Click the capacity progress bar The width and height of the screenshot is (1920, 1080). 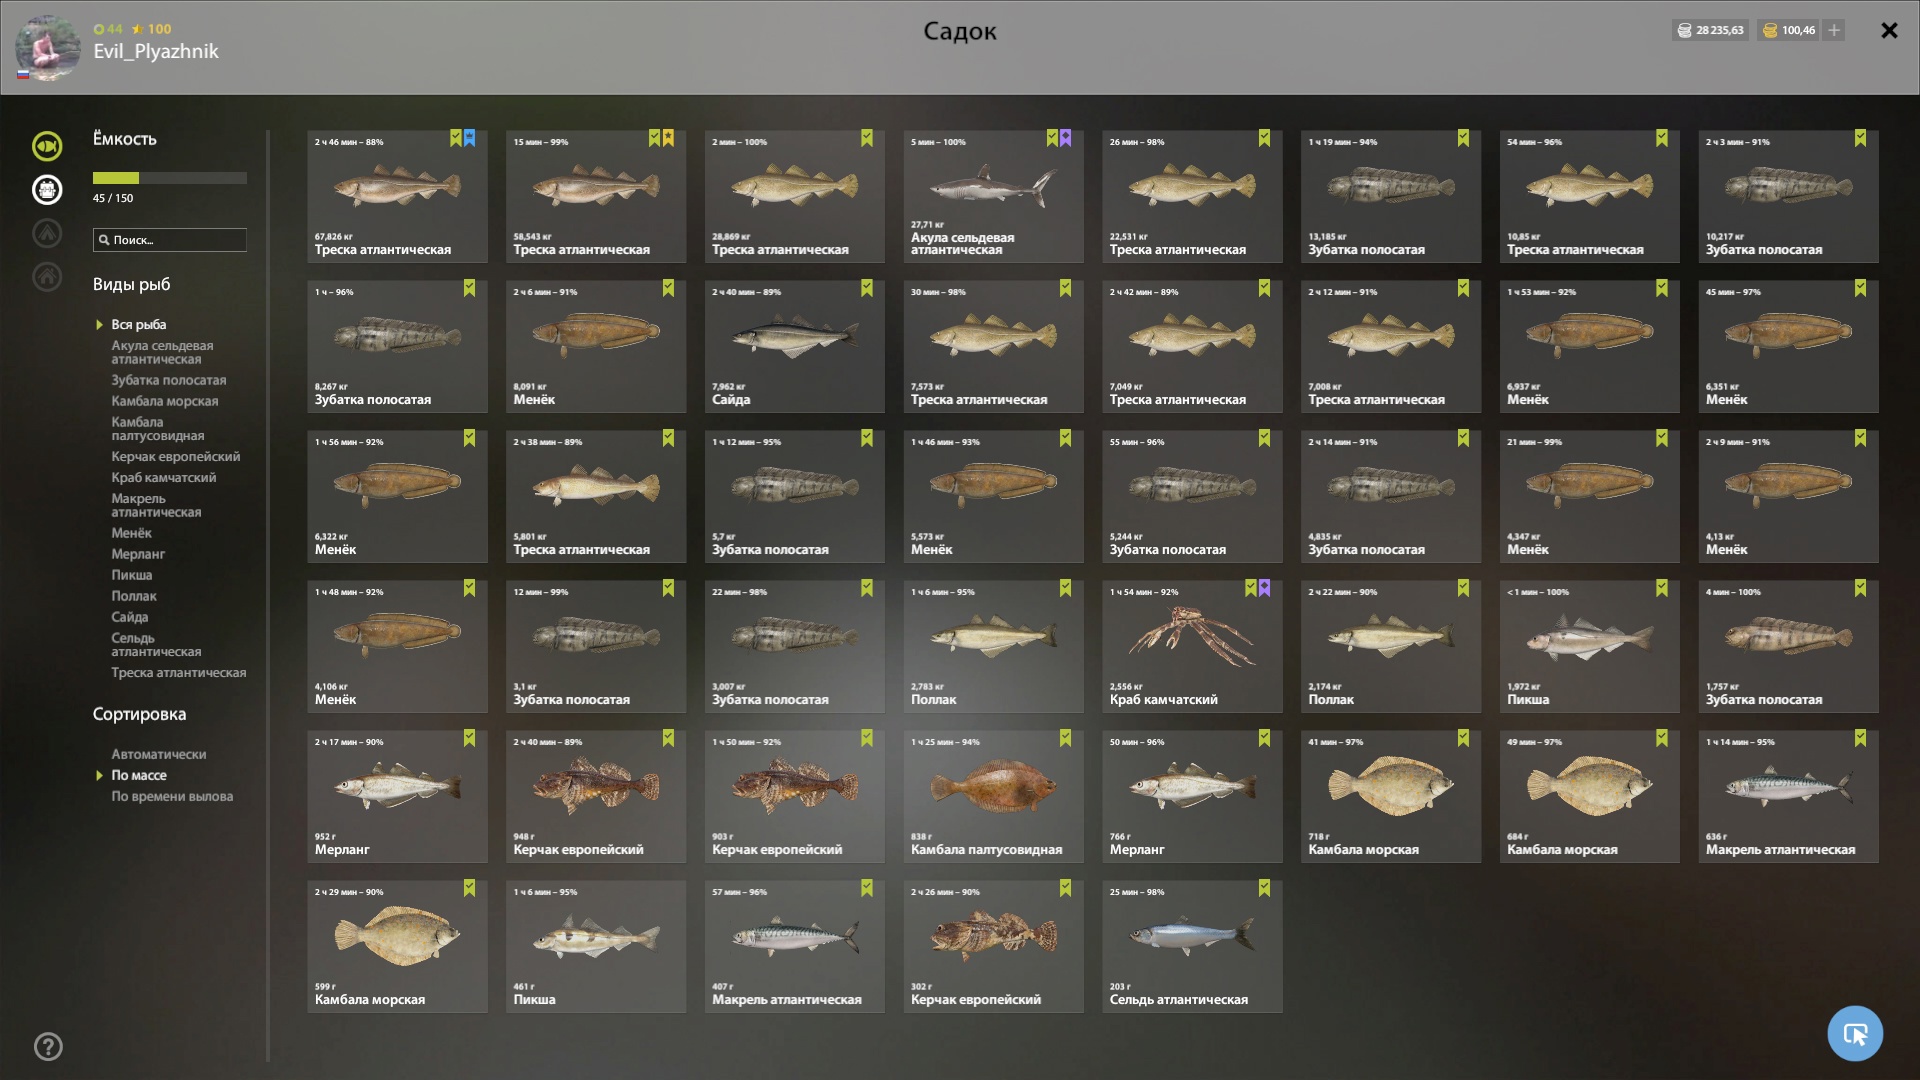pos(170,178)
